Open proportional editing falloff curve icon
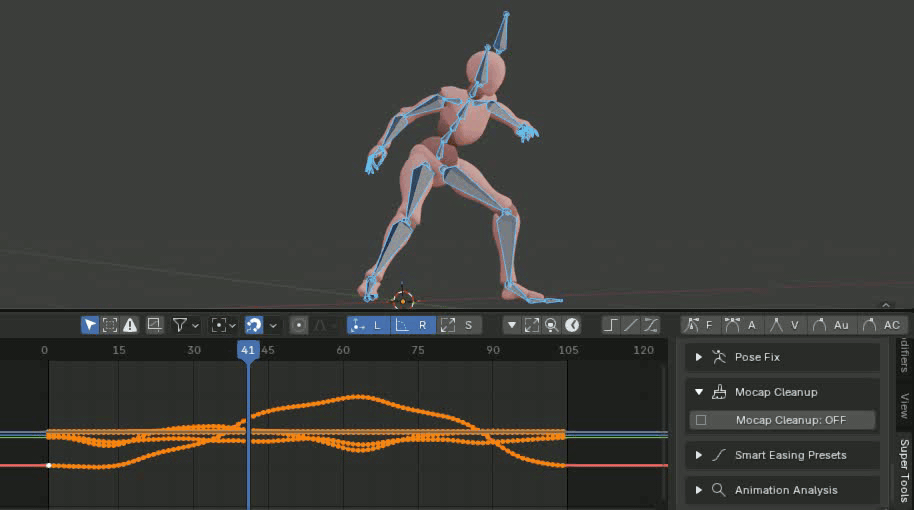 [320, 325]
